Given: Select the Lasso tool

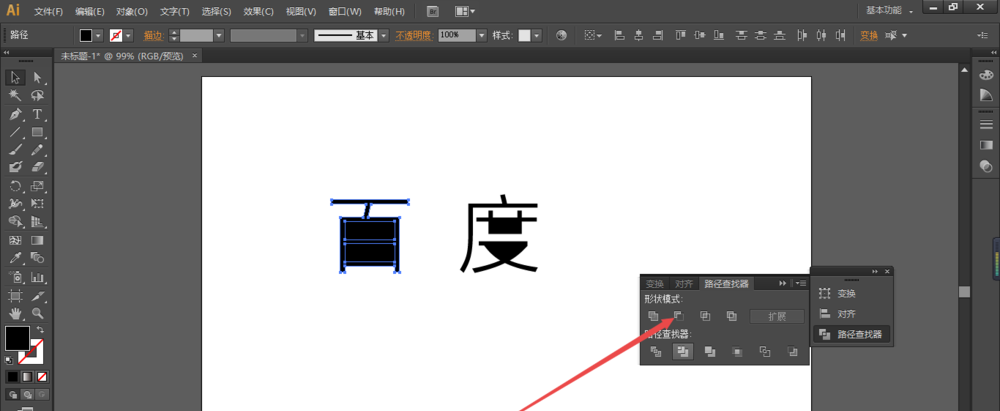Looking at the screenshot, I should 38,96.
